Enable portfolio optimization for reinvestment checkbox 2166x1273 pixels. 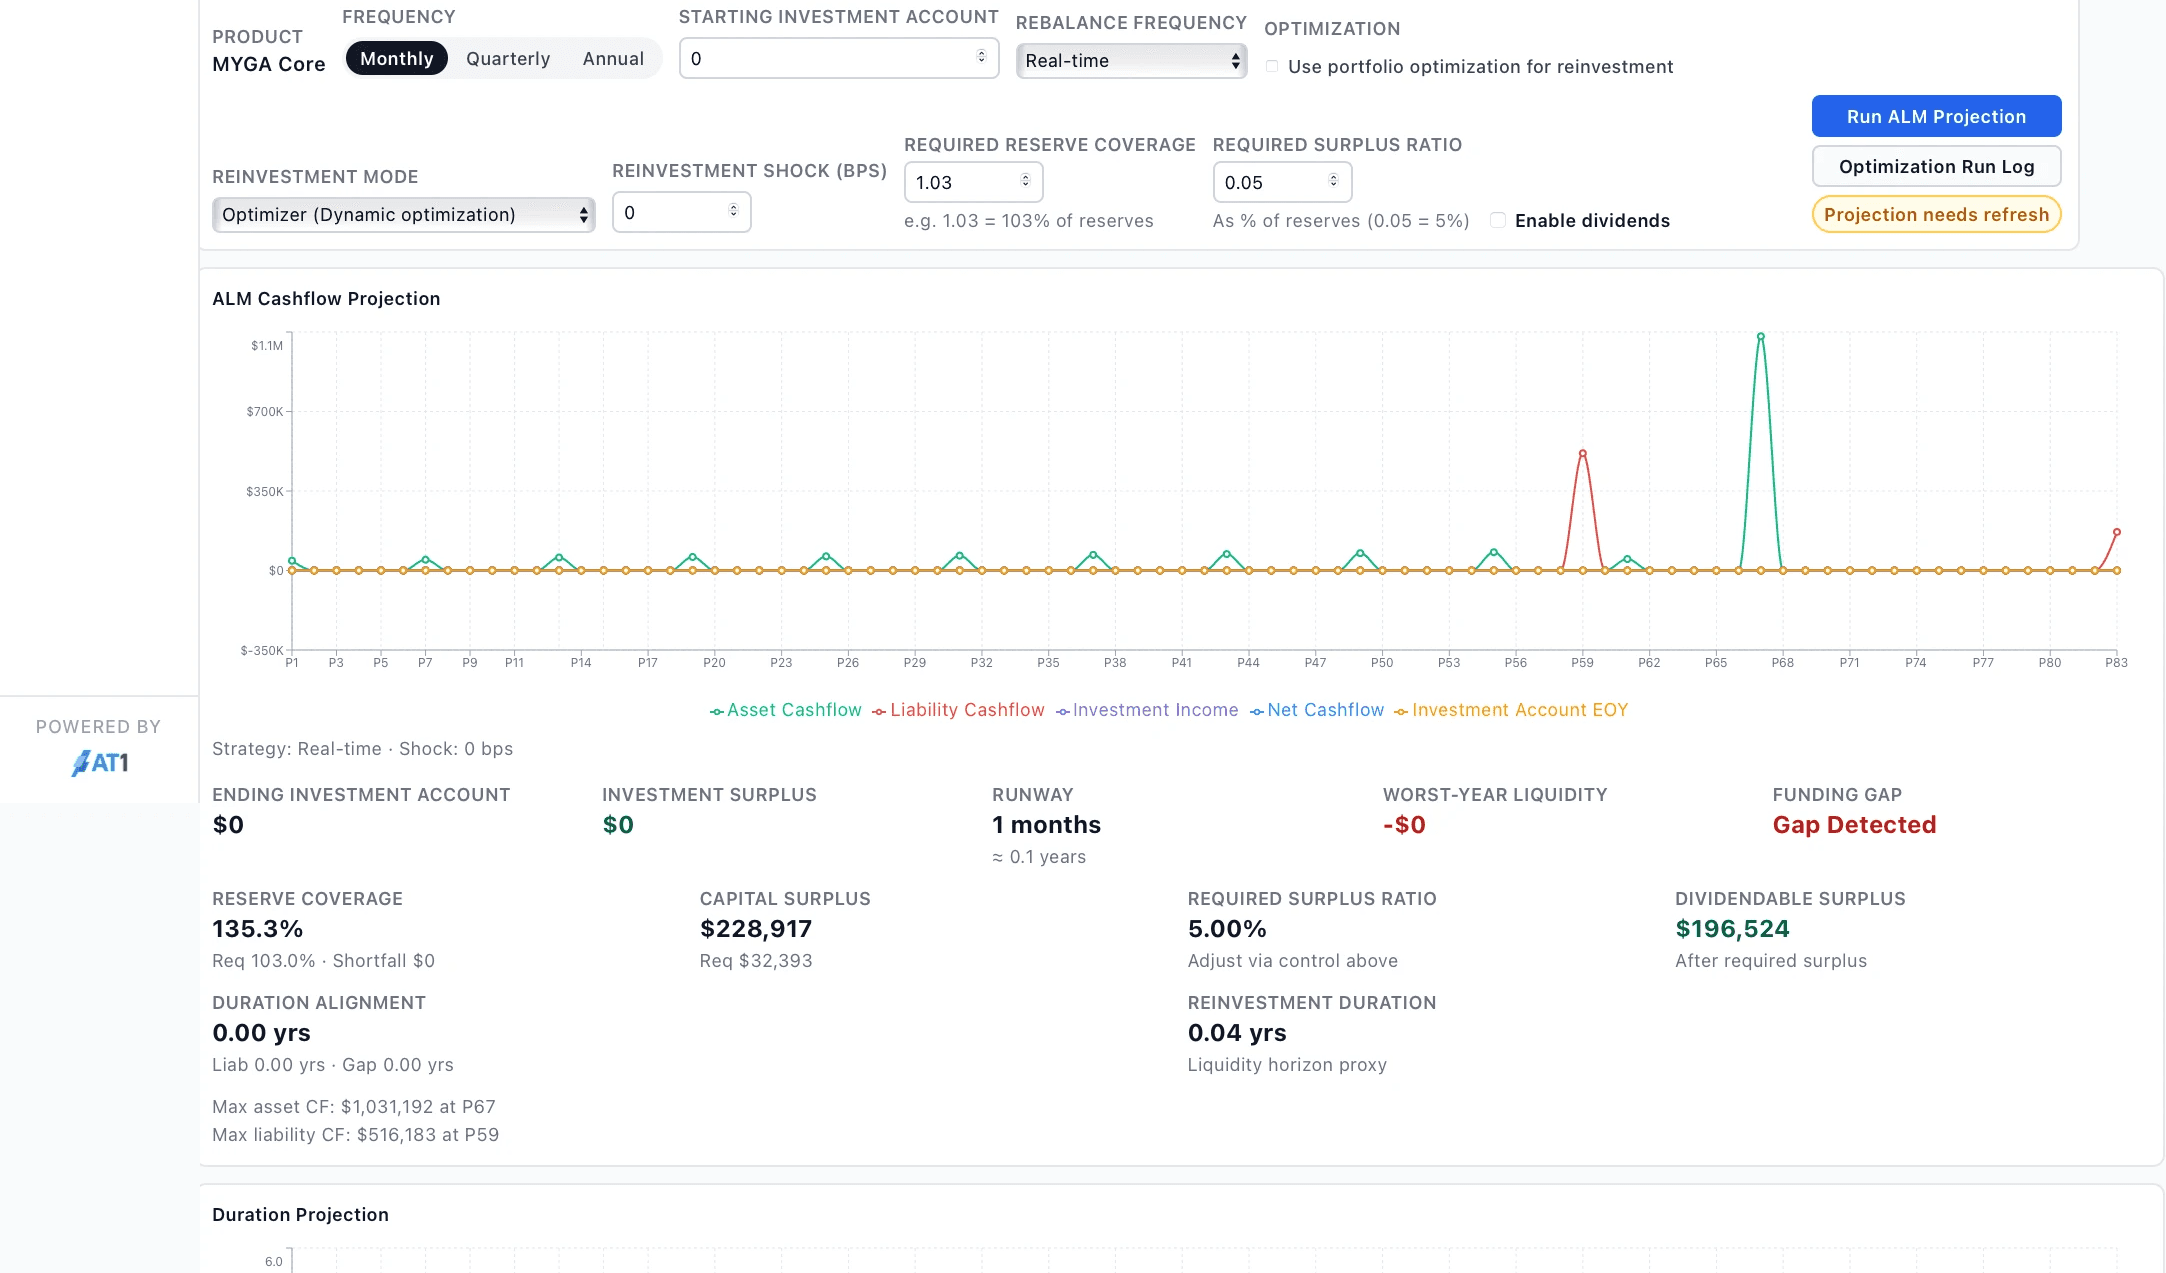coord(1272,67)
